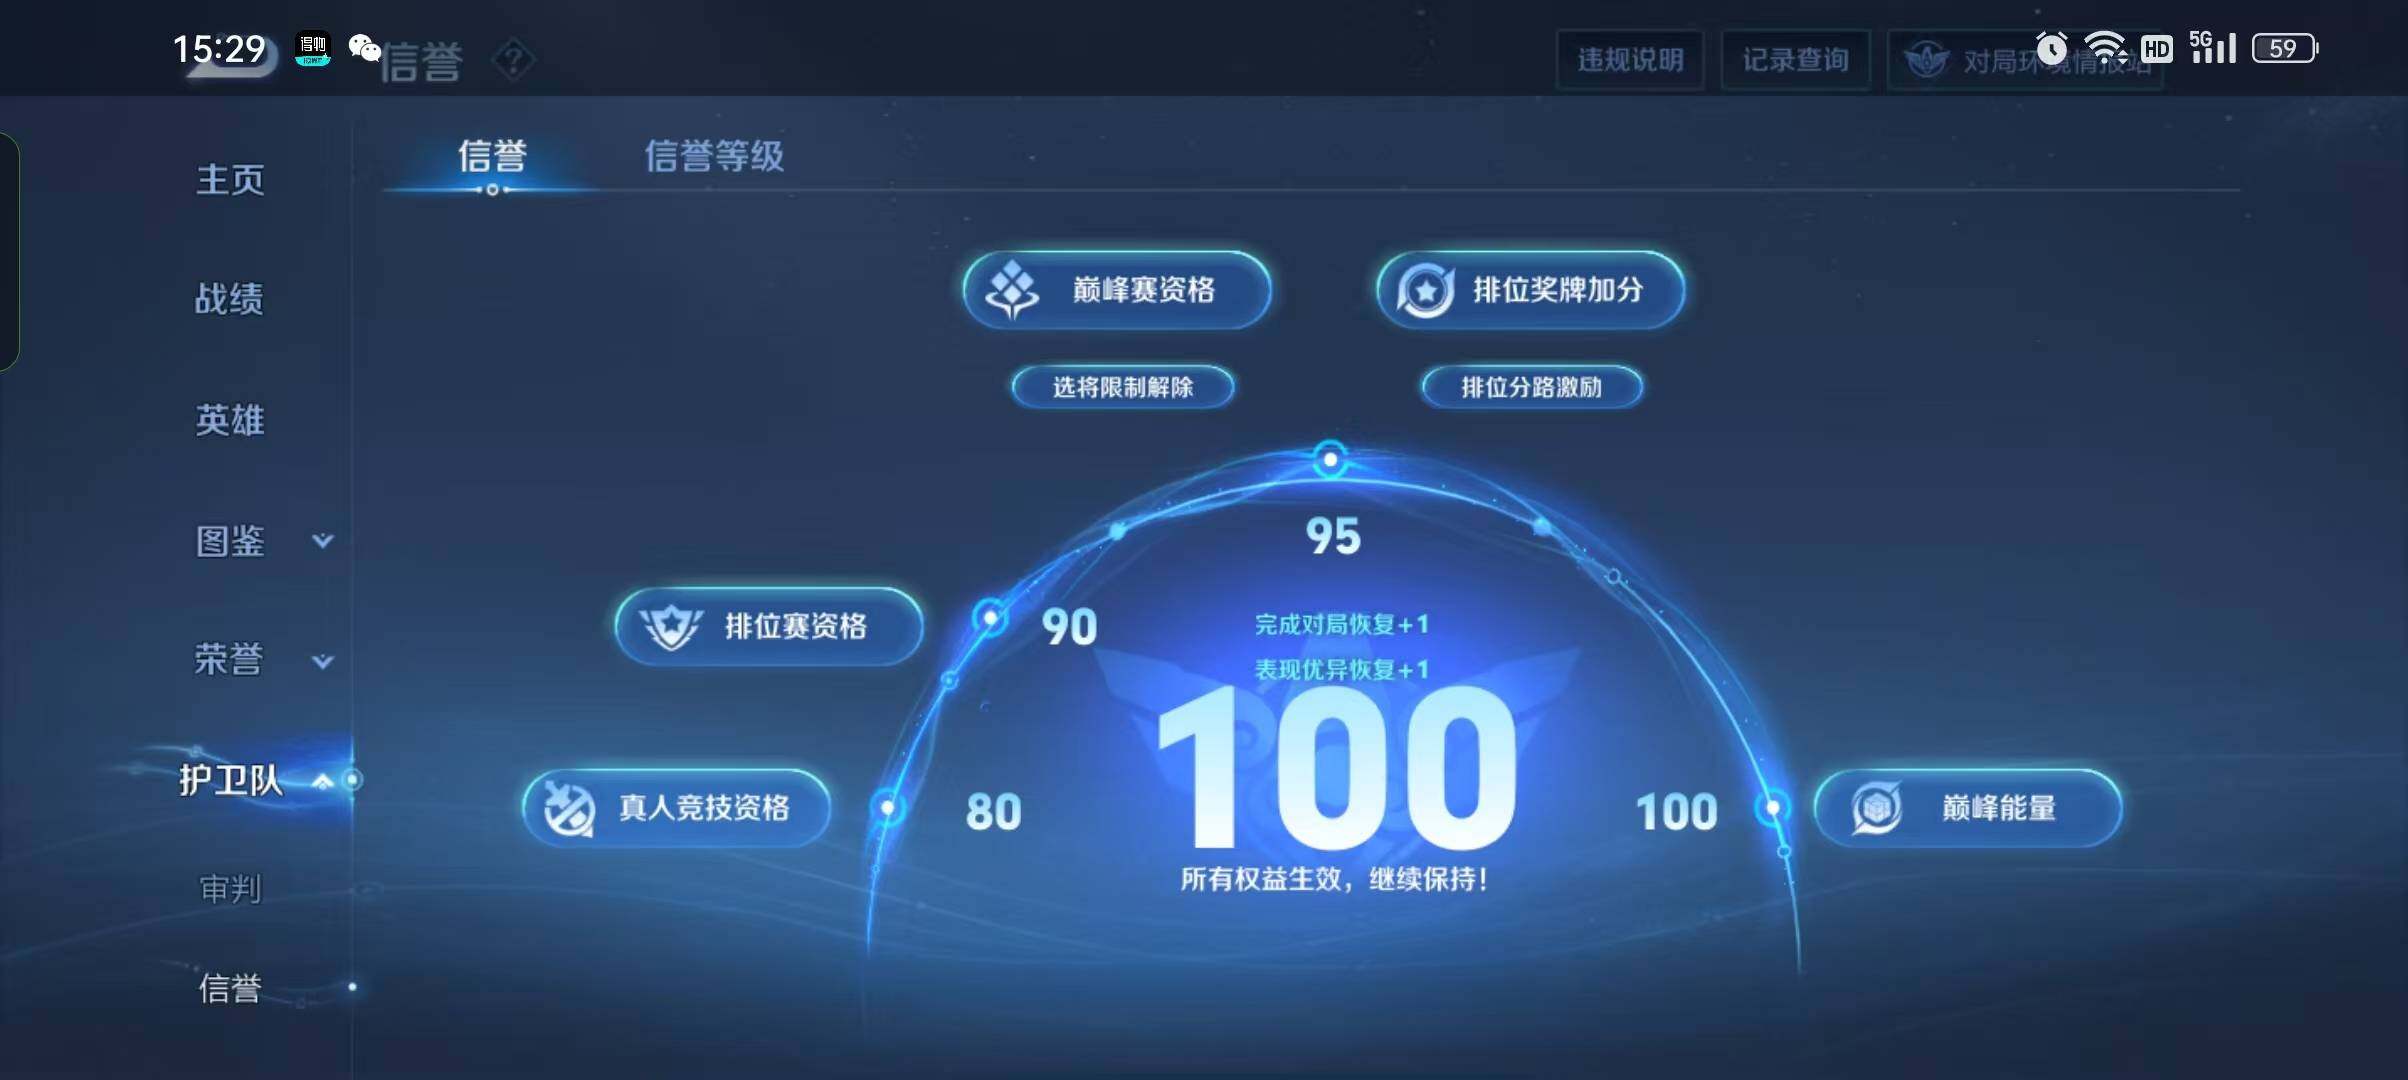Tap the 15:29 clock in status bar
This screenshot has height=1080, width=2408.
point(219,49)
